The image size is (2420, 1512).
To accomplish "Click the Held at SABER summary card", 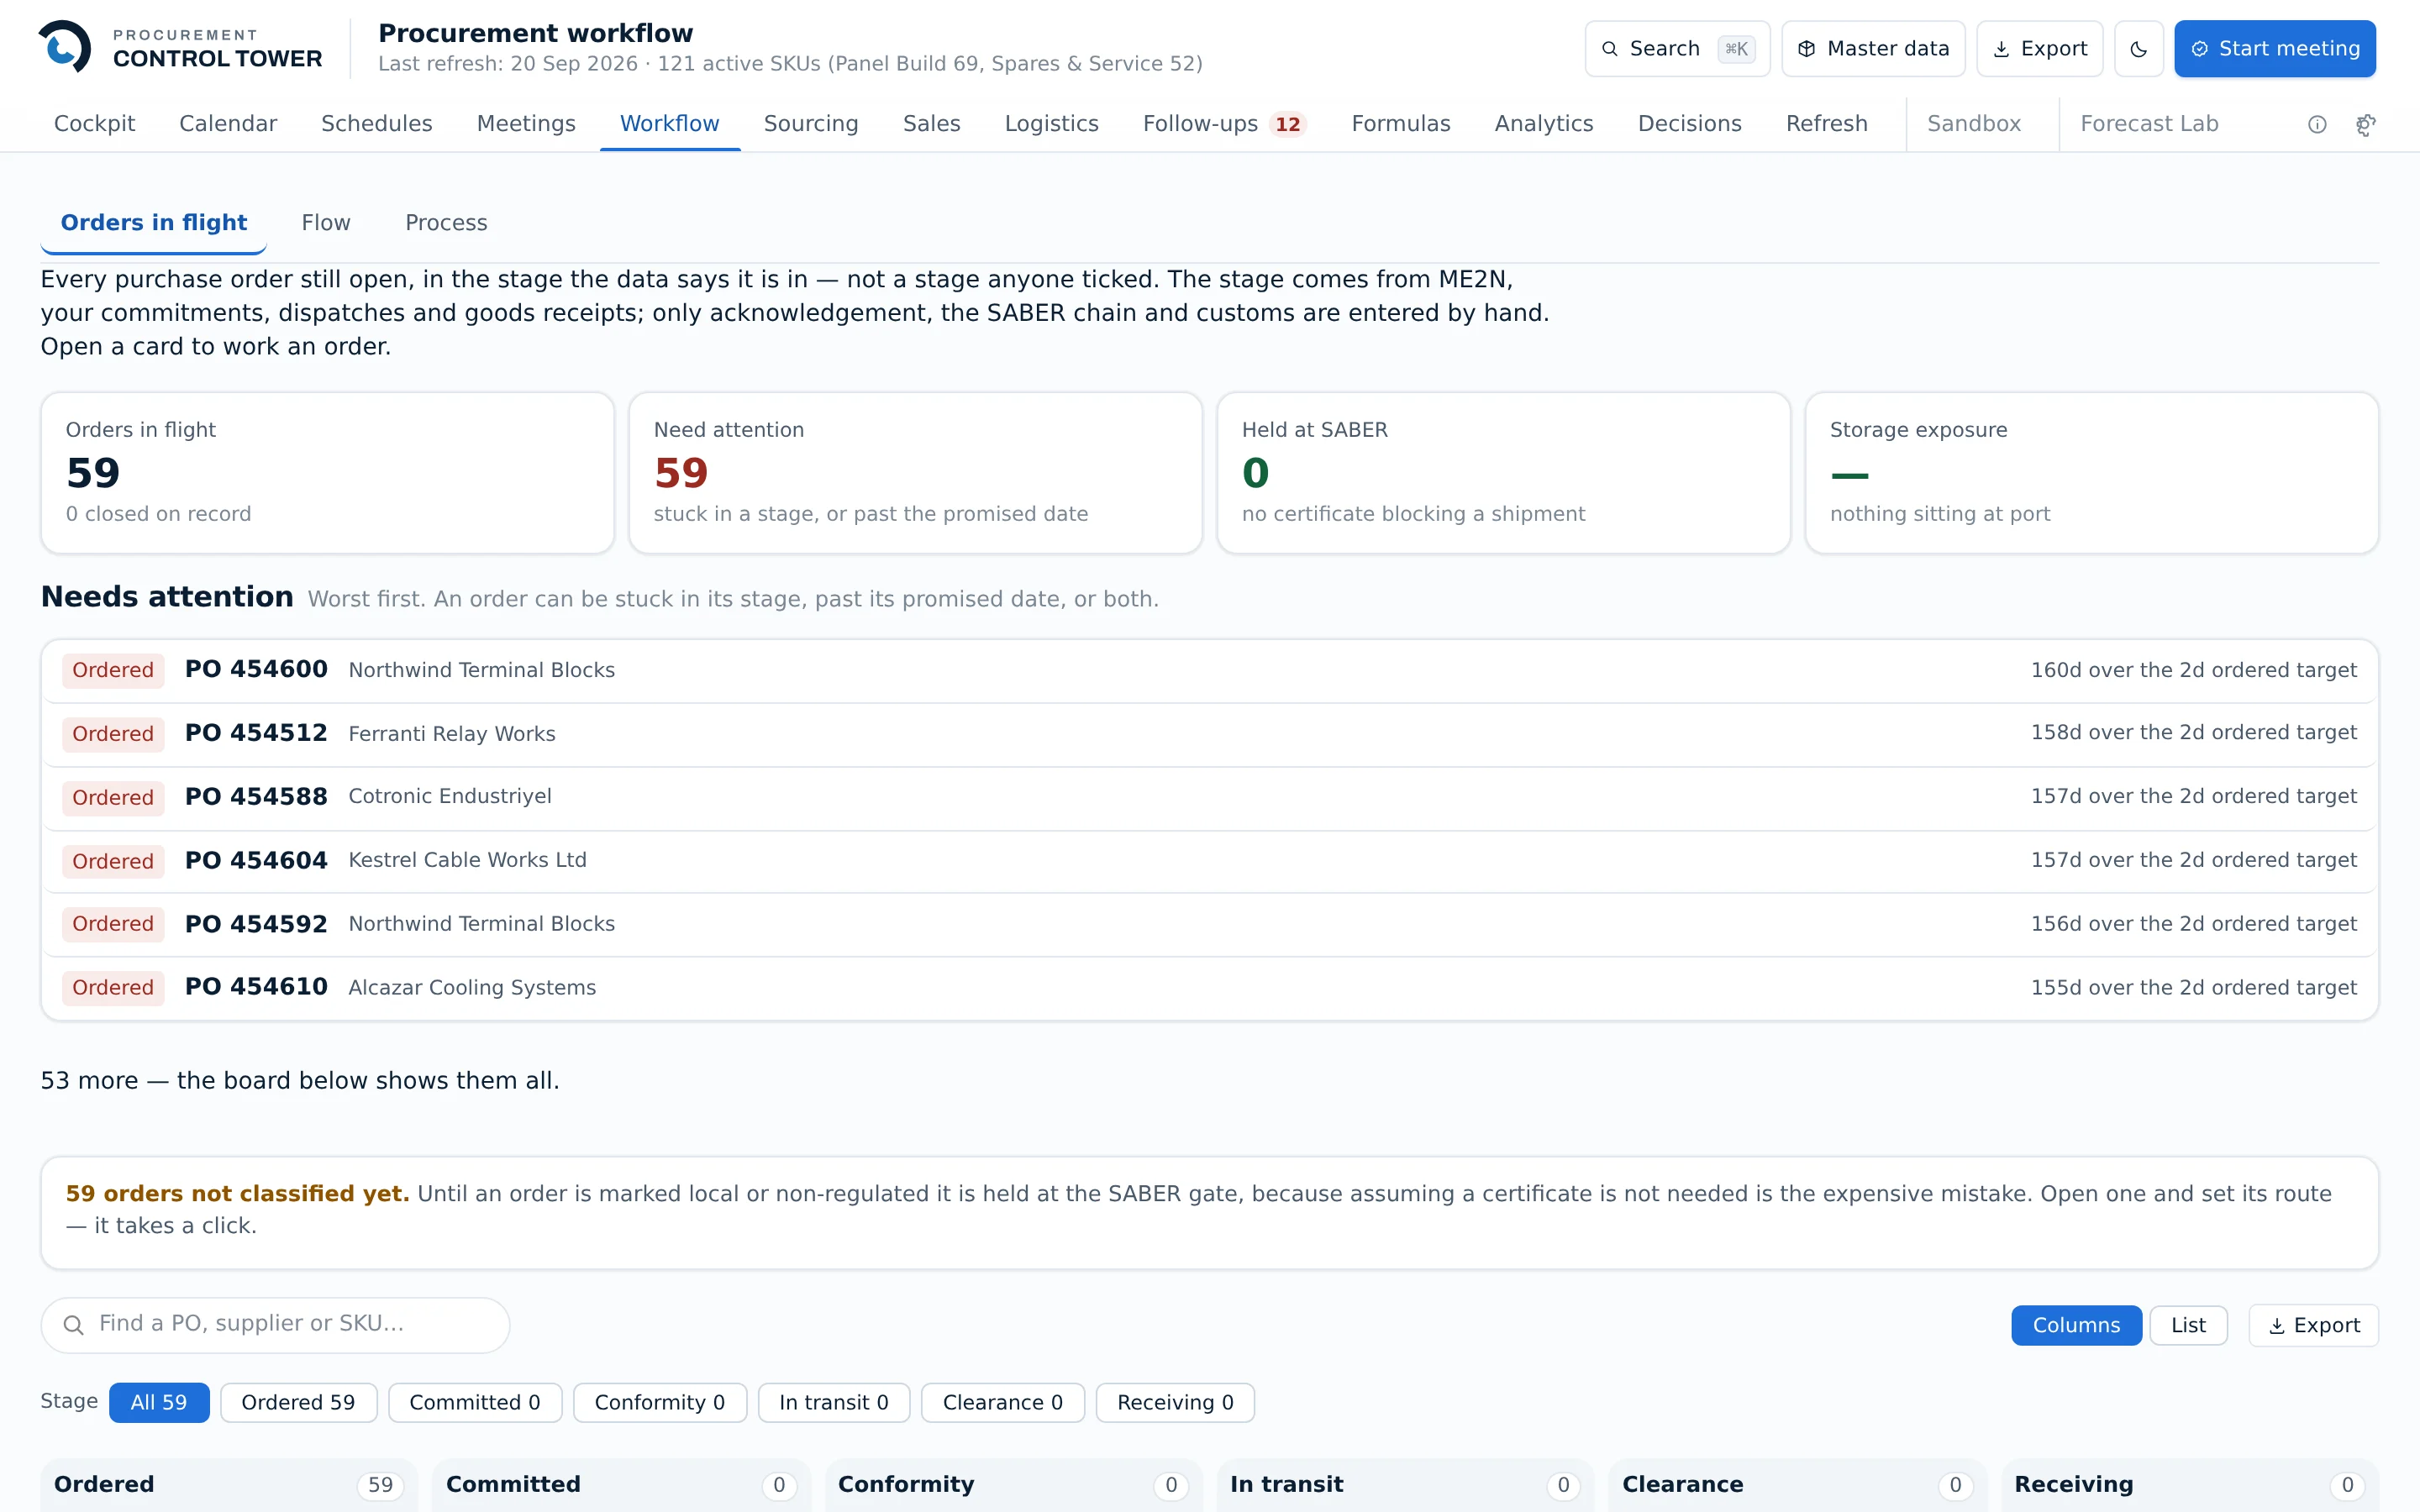I will (1503, 473).
